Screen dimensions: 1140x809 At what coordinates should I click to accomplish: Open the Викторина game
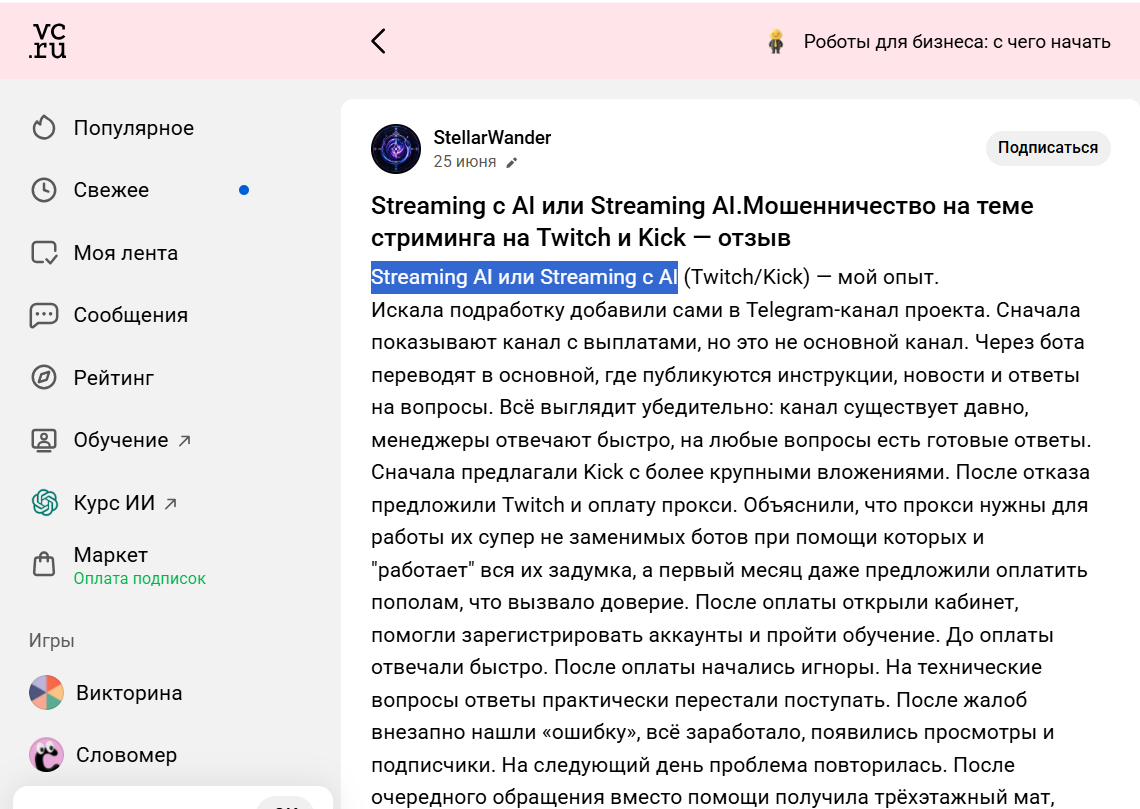129,693
